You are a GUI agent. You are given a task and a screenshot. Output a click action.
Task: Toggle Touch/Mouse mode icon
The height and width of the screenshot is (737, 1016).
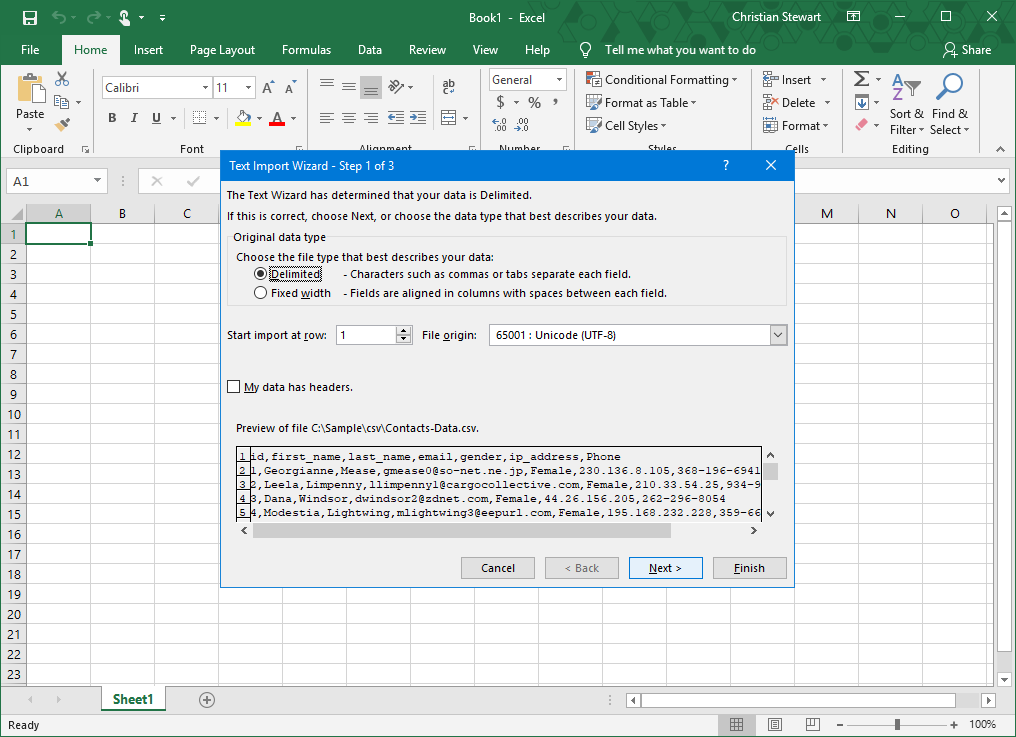pyautogui.click(x=124, y=18)
